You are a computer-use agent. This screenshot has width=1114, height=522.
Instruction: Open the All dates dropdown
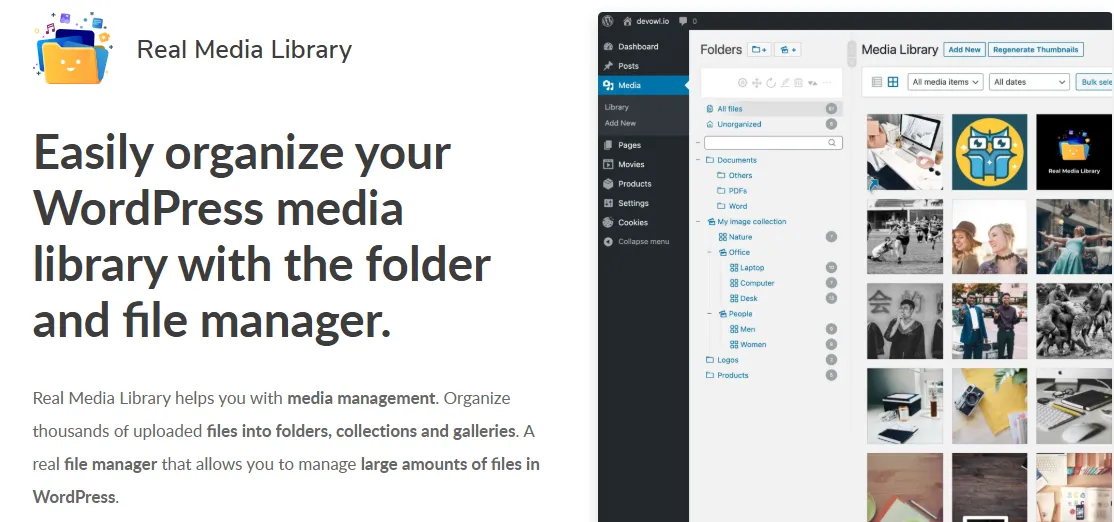click(x=1029, y=82)
